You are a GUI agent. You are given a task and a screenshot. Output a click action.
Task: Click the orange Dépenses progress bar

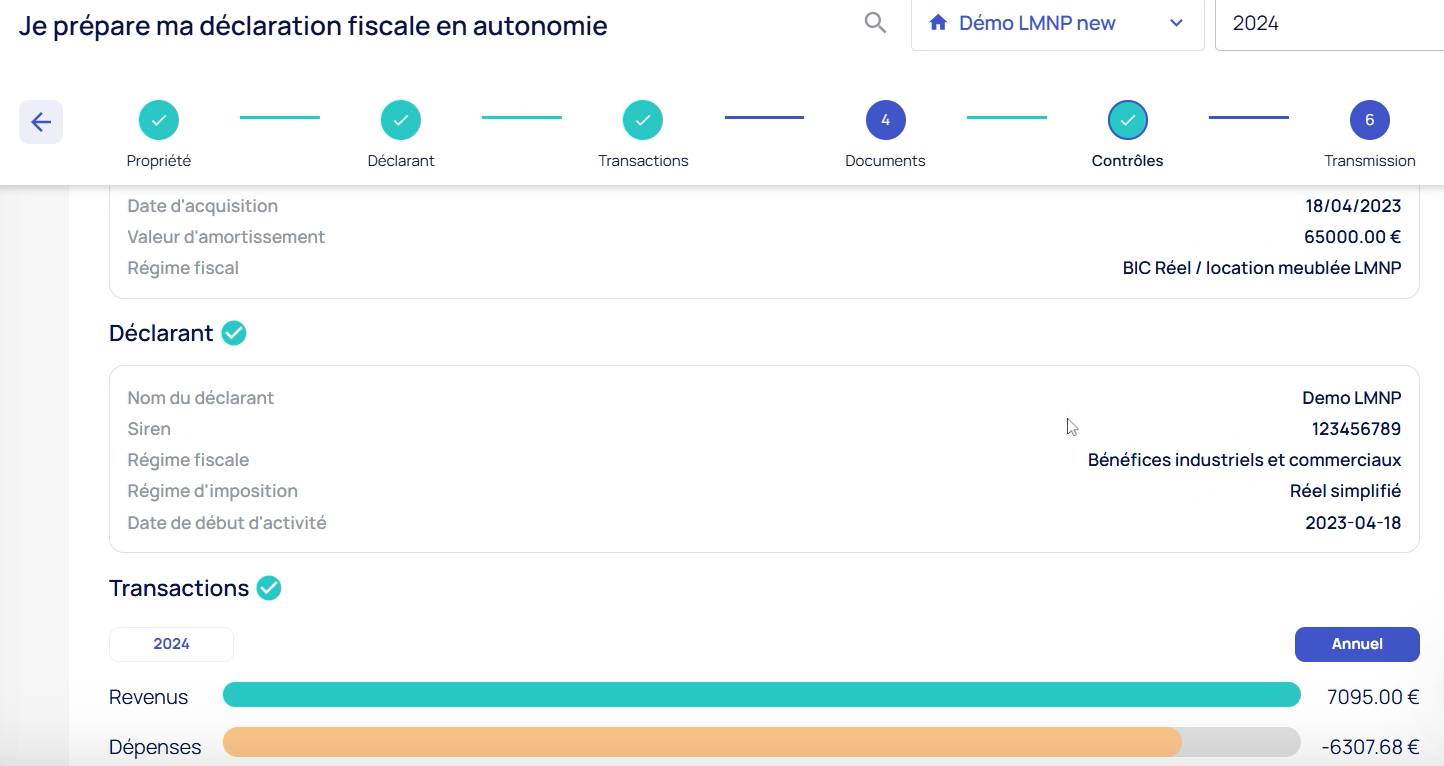click(702, 742)
